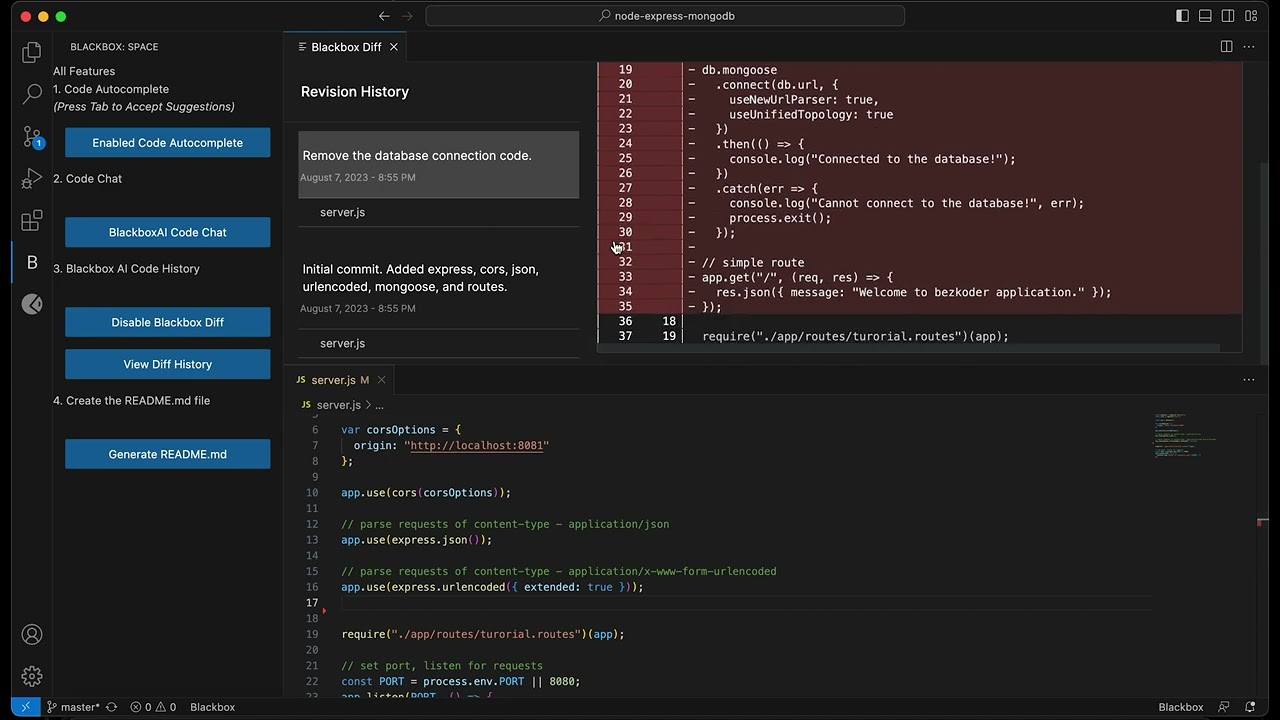Open more actions for Blackbox Diff editor

click(x=1248, y=47)
